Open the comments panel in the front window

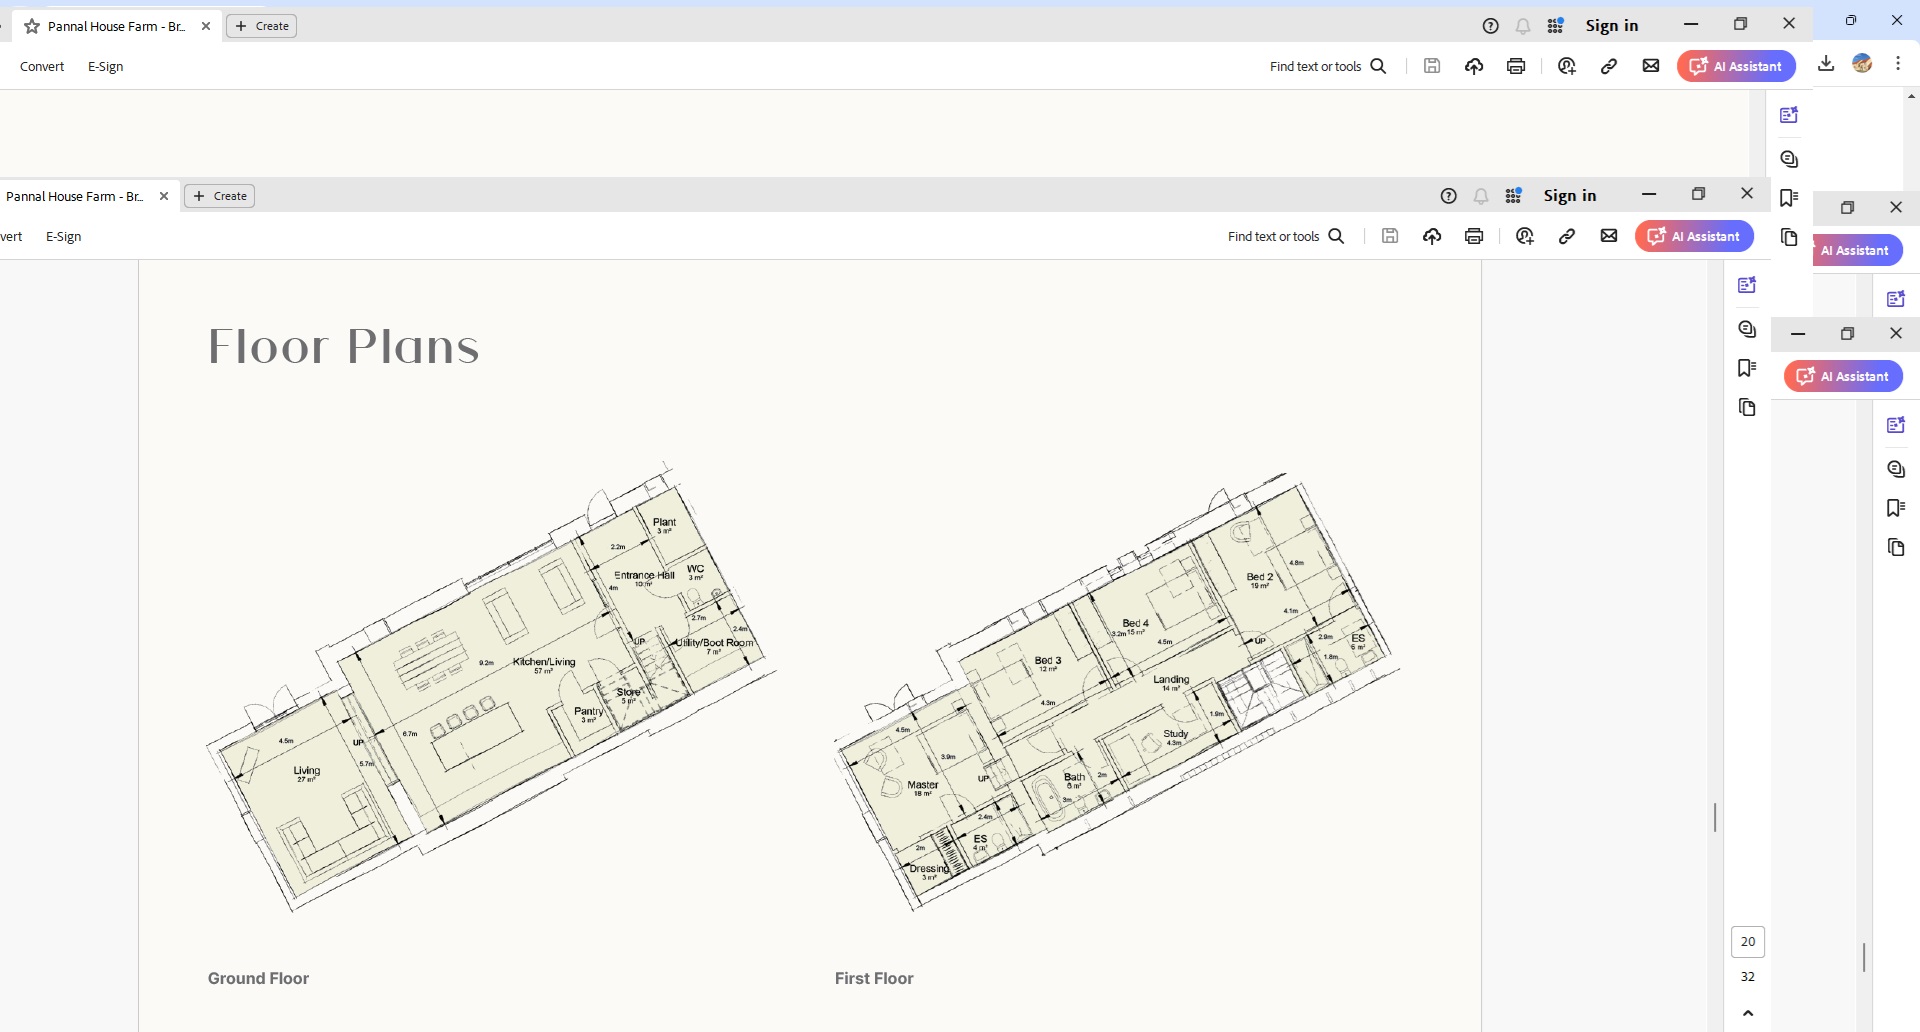1747,329
